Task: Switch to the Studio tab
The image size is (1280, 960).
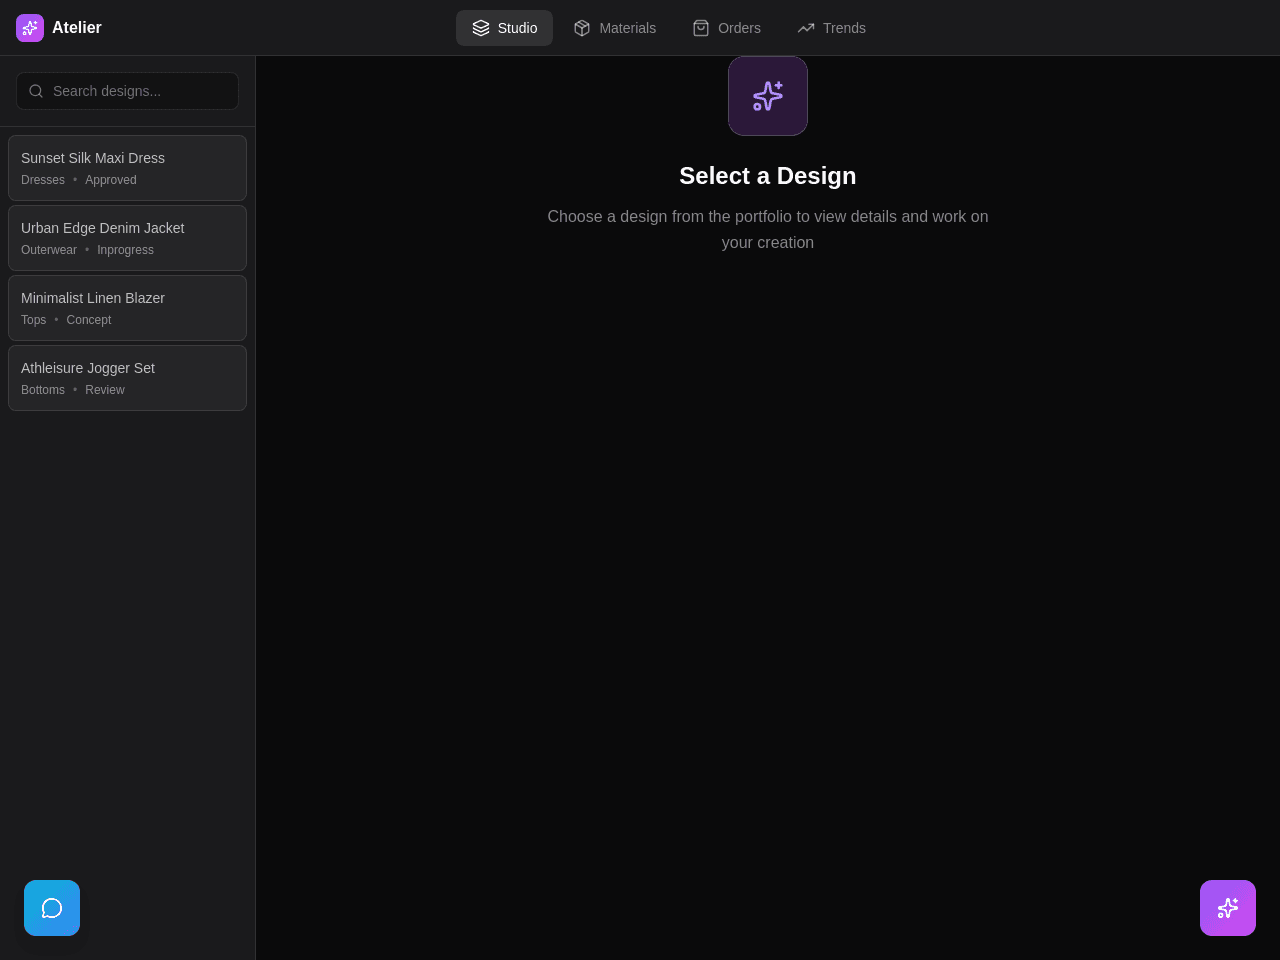Action: coord(504,28)
